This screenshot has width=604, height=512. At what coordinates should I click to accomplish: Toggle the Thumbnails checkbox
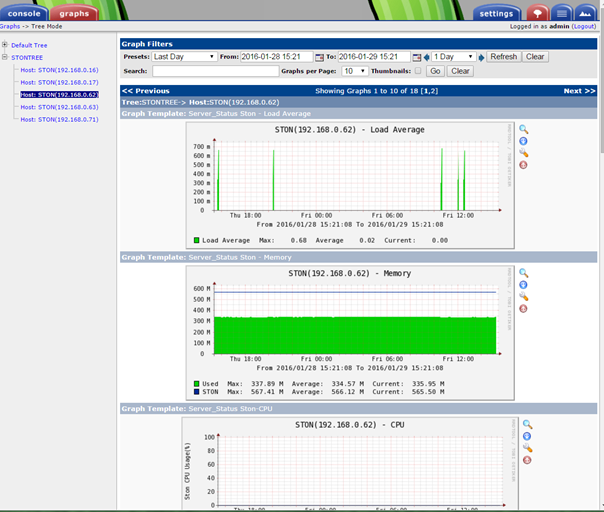coord(418,71)
